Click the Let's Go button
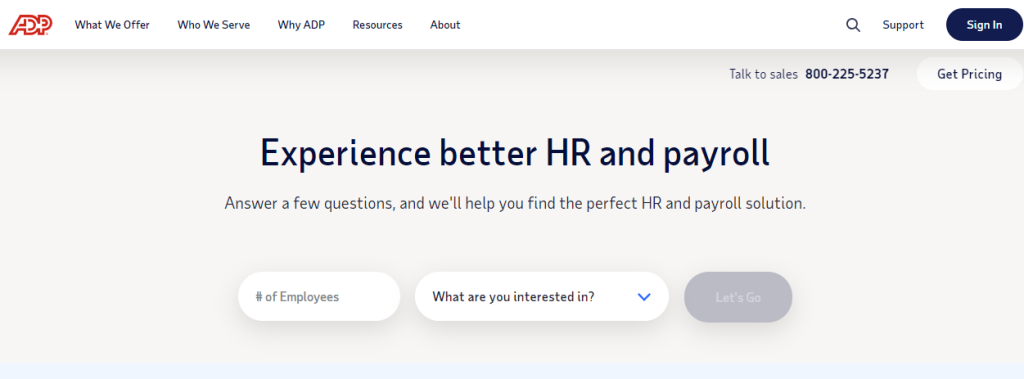Image resolution: width=1024 pixels, height=379 pixels. tap(738, 297)
